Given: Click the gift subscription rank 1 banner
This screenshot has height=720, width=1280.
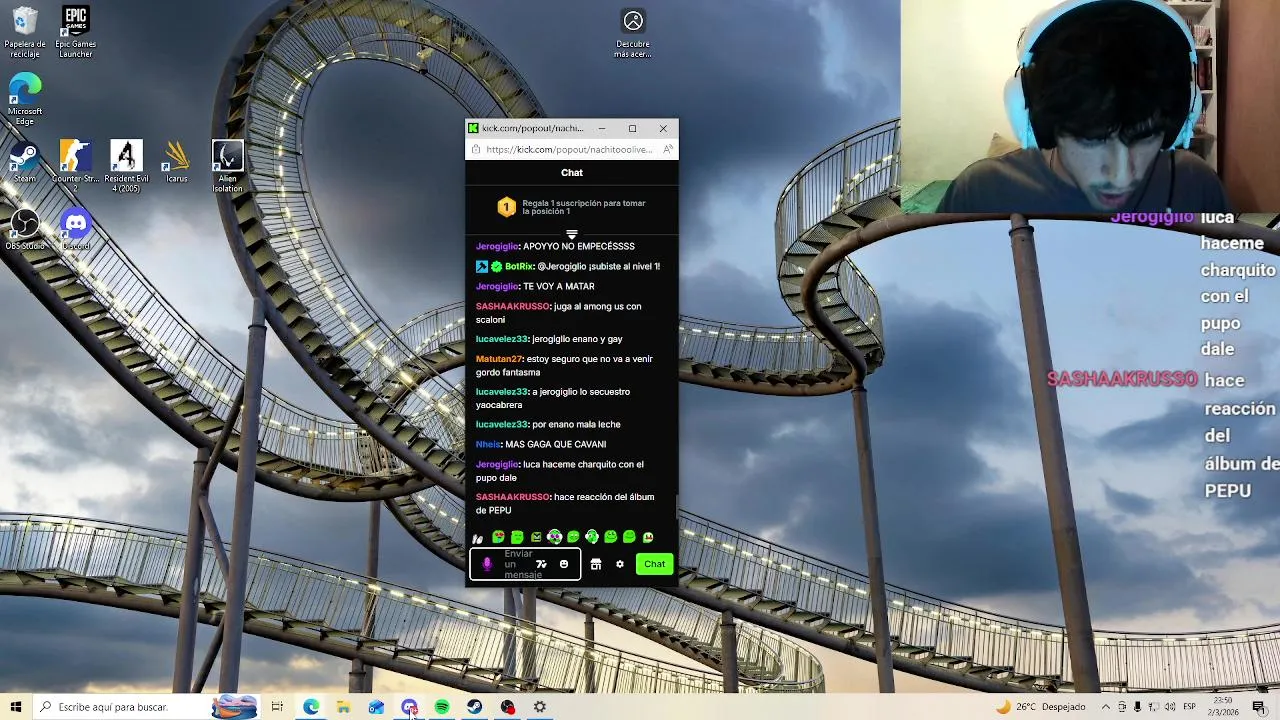Looking at the screenshot, I should 571,207.
